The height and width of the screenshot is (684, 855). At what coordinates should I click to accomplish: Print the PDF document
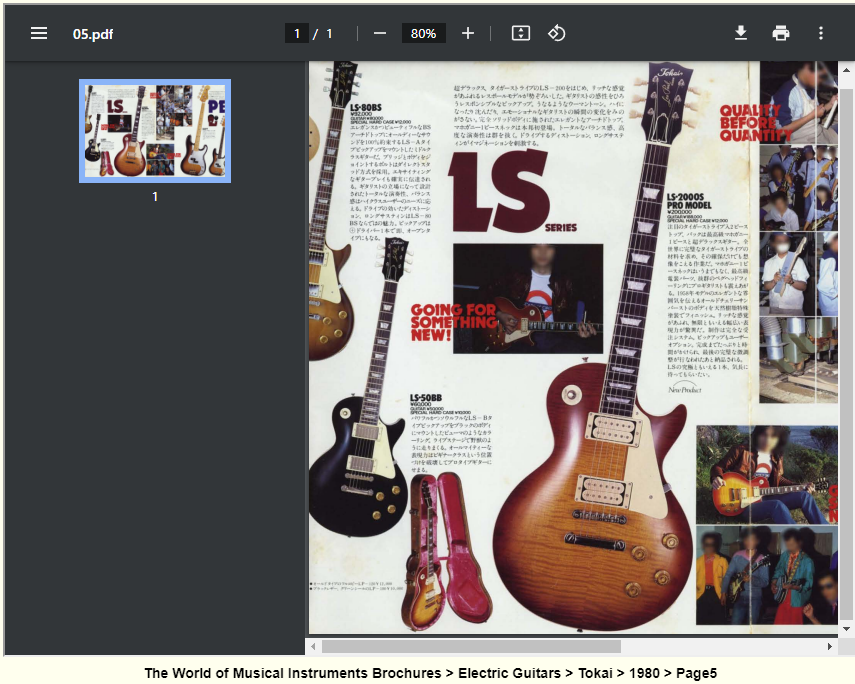pos(781,33)
